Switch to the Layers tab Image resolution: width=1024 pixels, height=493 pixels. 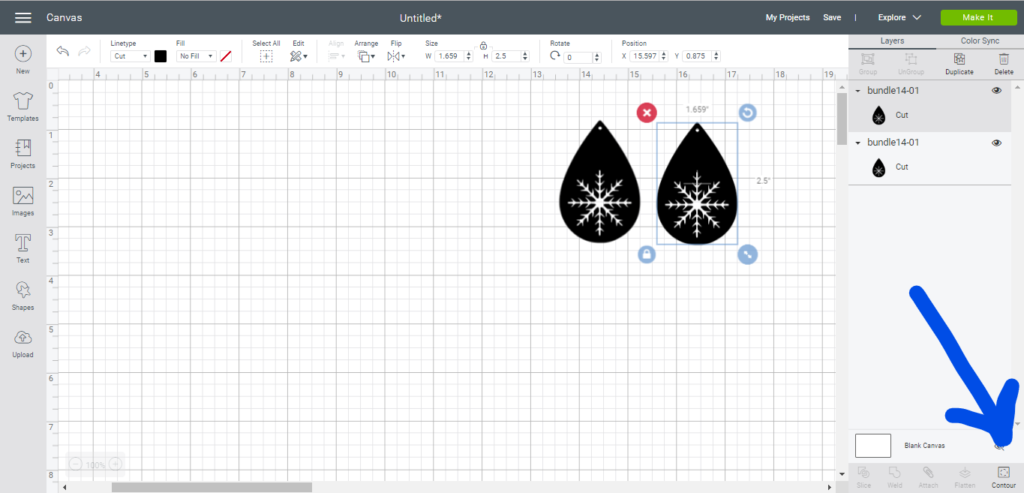tap(892, 40)
